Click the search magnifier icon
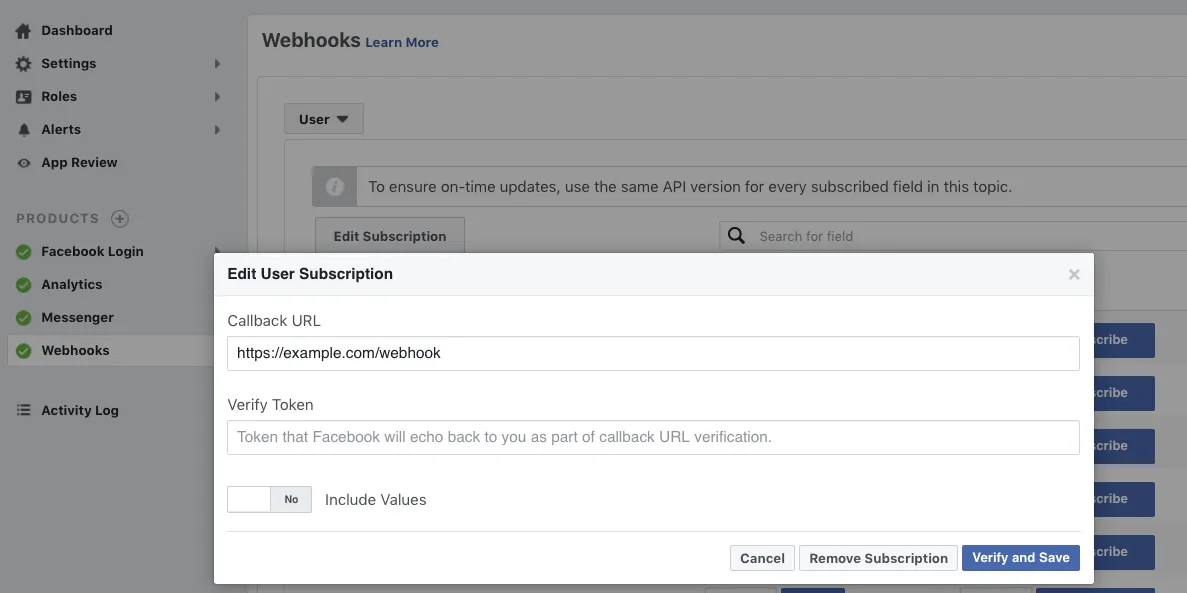 pos(736,236)
